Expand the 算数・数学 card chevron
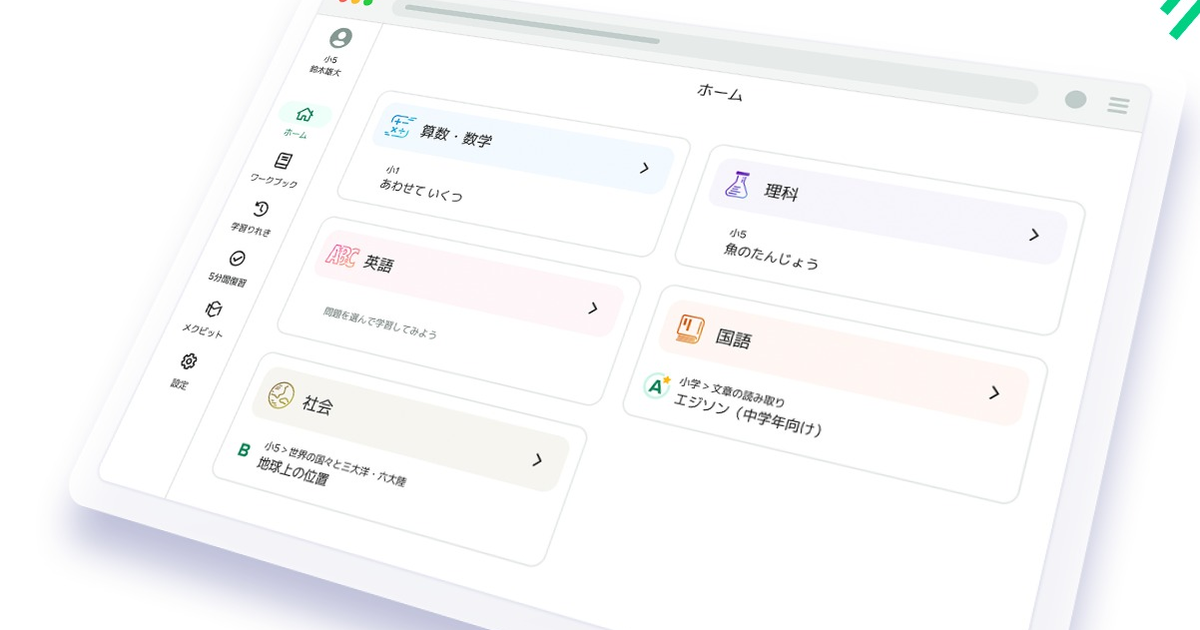 645,168
